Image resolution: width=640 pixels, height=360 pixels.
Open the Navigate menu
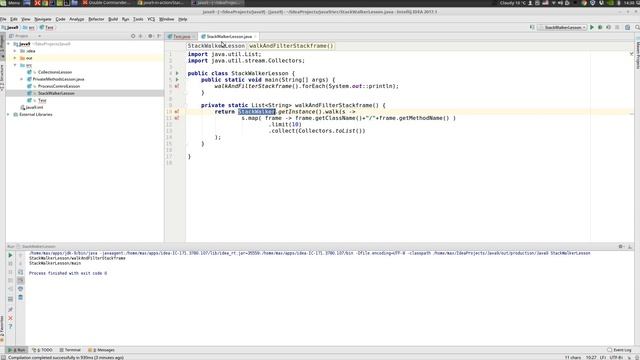[43, 19]
